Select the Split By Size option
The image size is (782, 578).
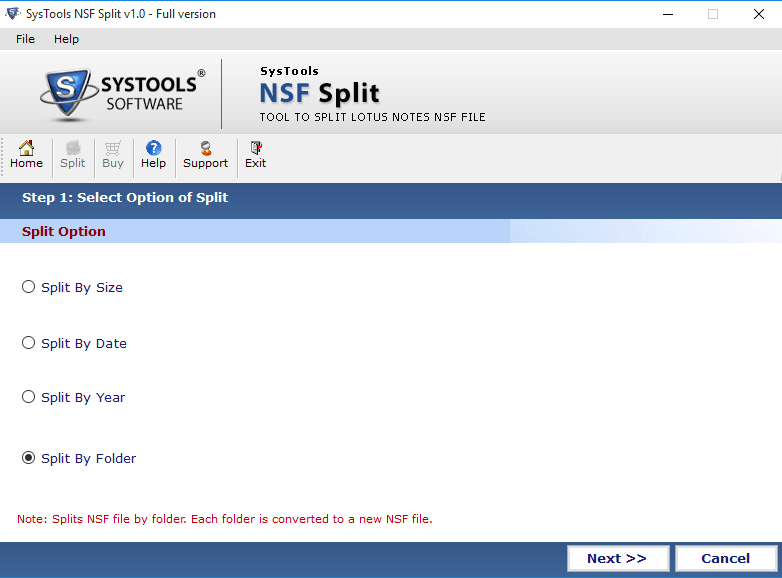72,287
